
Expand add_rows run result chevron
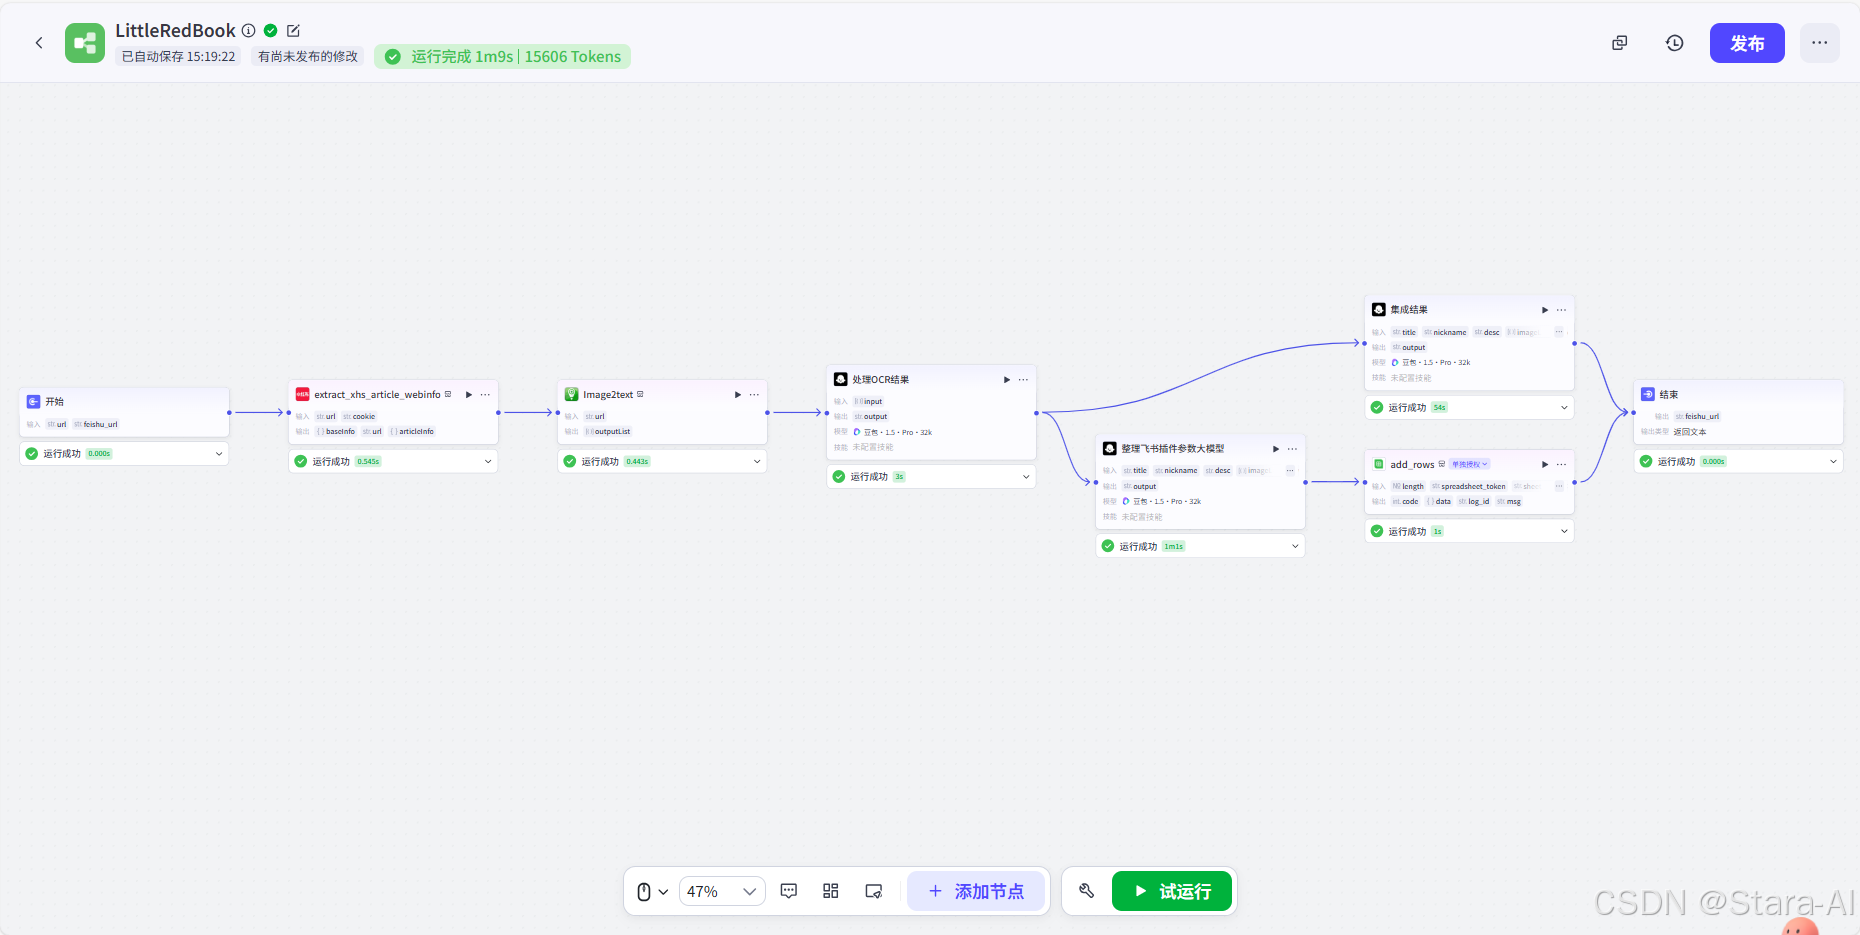pyautogui.click(x=1564, y=532)
